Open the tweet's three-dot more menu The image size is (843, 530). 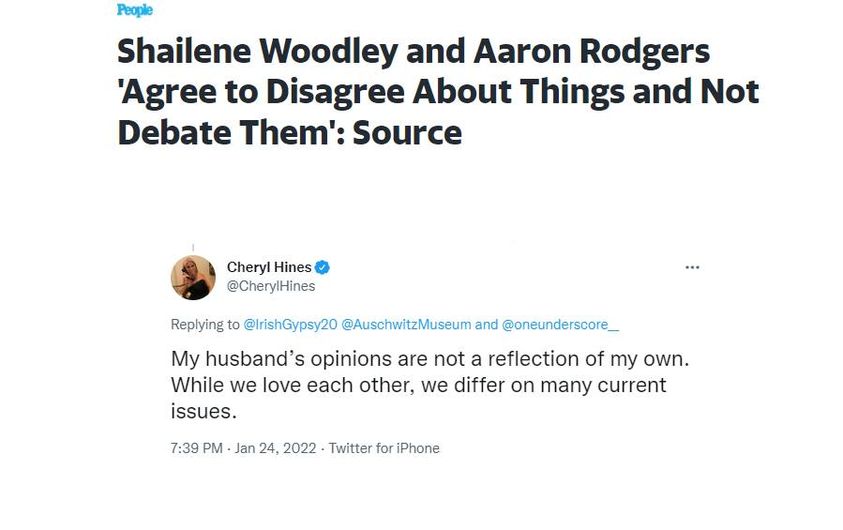[x=692, y=267]
